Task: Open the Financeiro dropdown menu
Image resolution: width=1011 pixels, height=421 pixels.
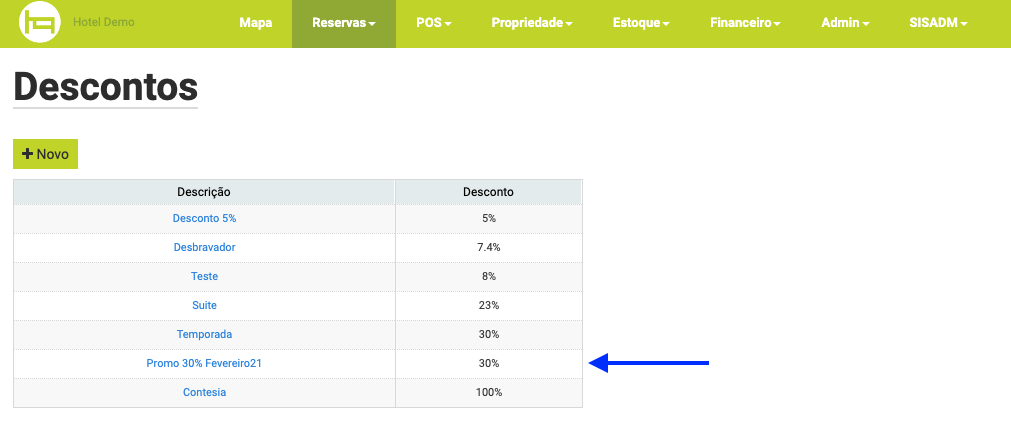Action: point(745,23)
